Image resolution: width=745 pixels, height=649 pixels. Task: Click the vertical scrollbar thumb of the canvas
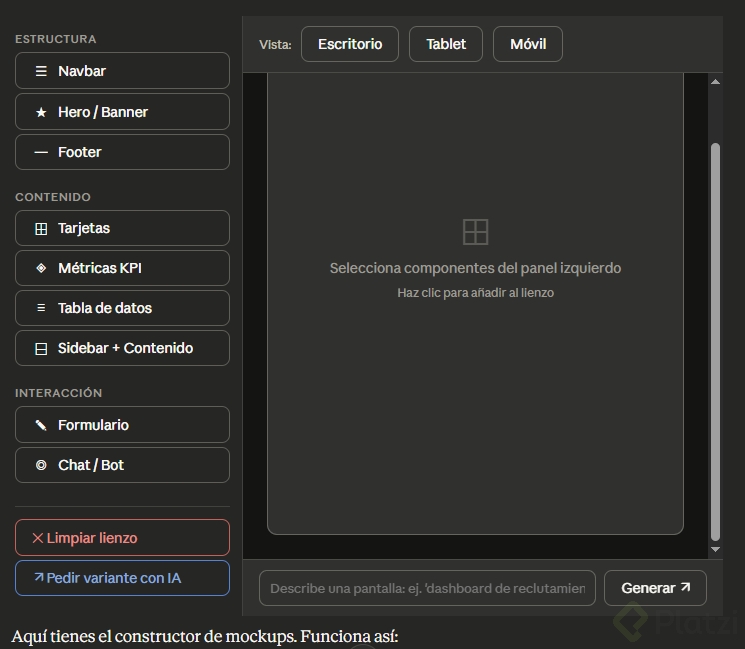tap(715, 340)
